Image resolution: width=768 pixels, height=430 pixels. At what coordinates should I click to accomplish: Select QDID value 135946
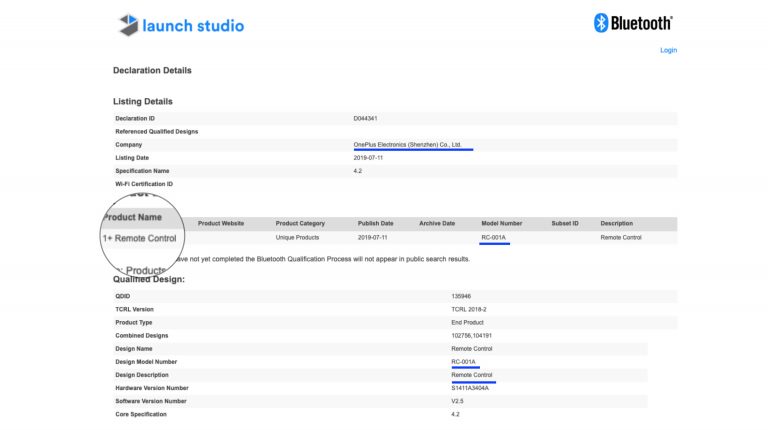[461, 296]
